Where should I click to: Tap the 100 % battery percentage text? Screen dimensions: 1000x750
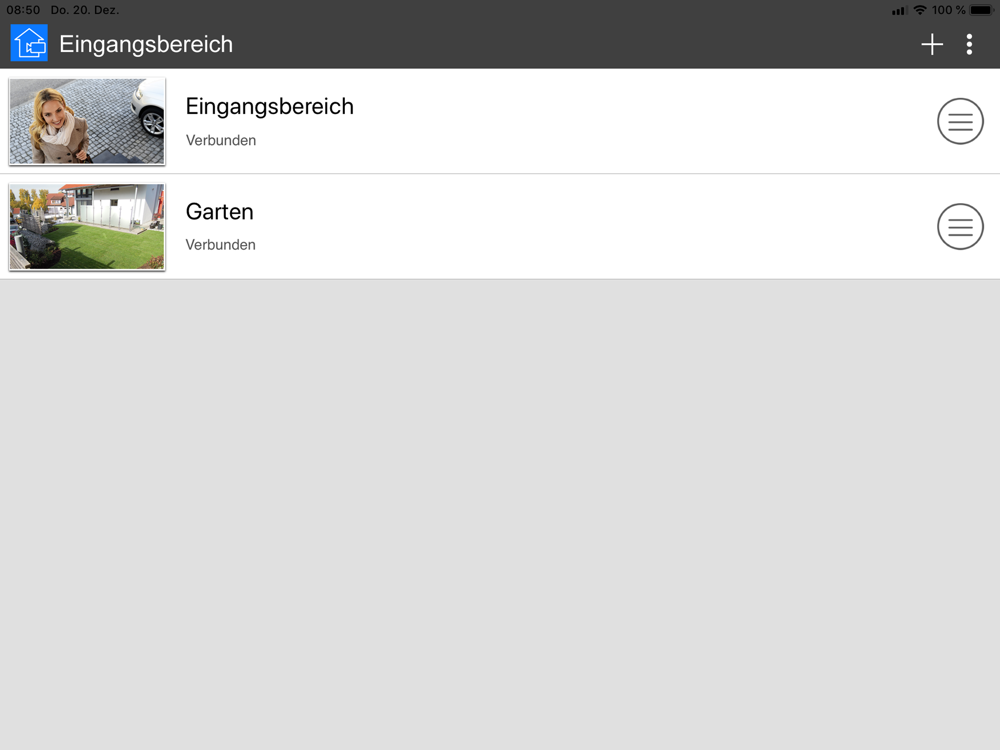(x=948, y=10)
